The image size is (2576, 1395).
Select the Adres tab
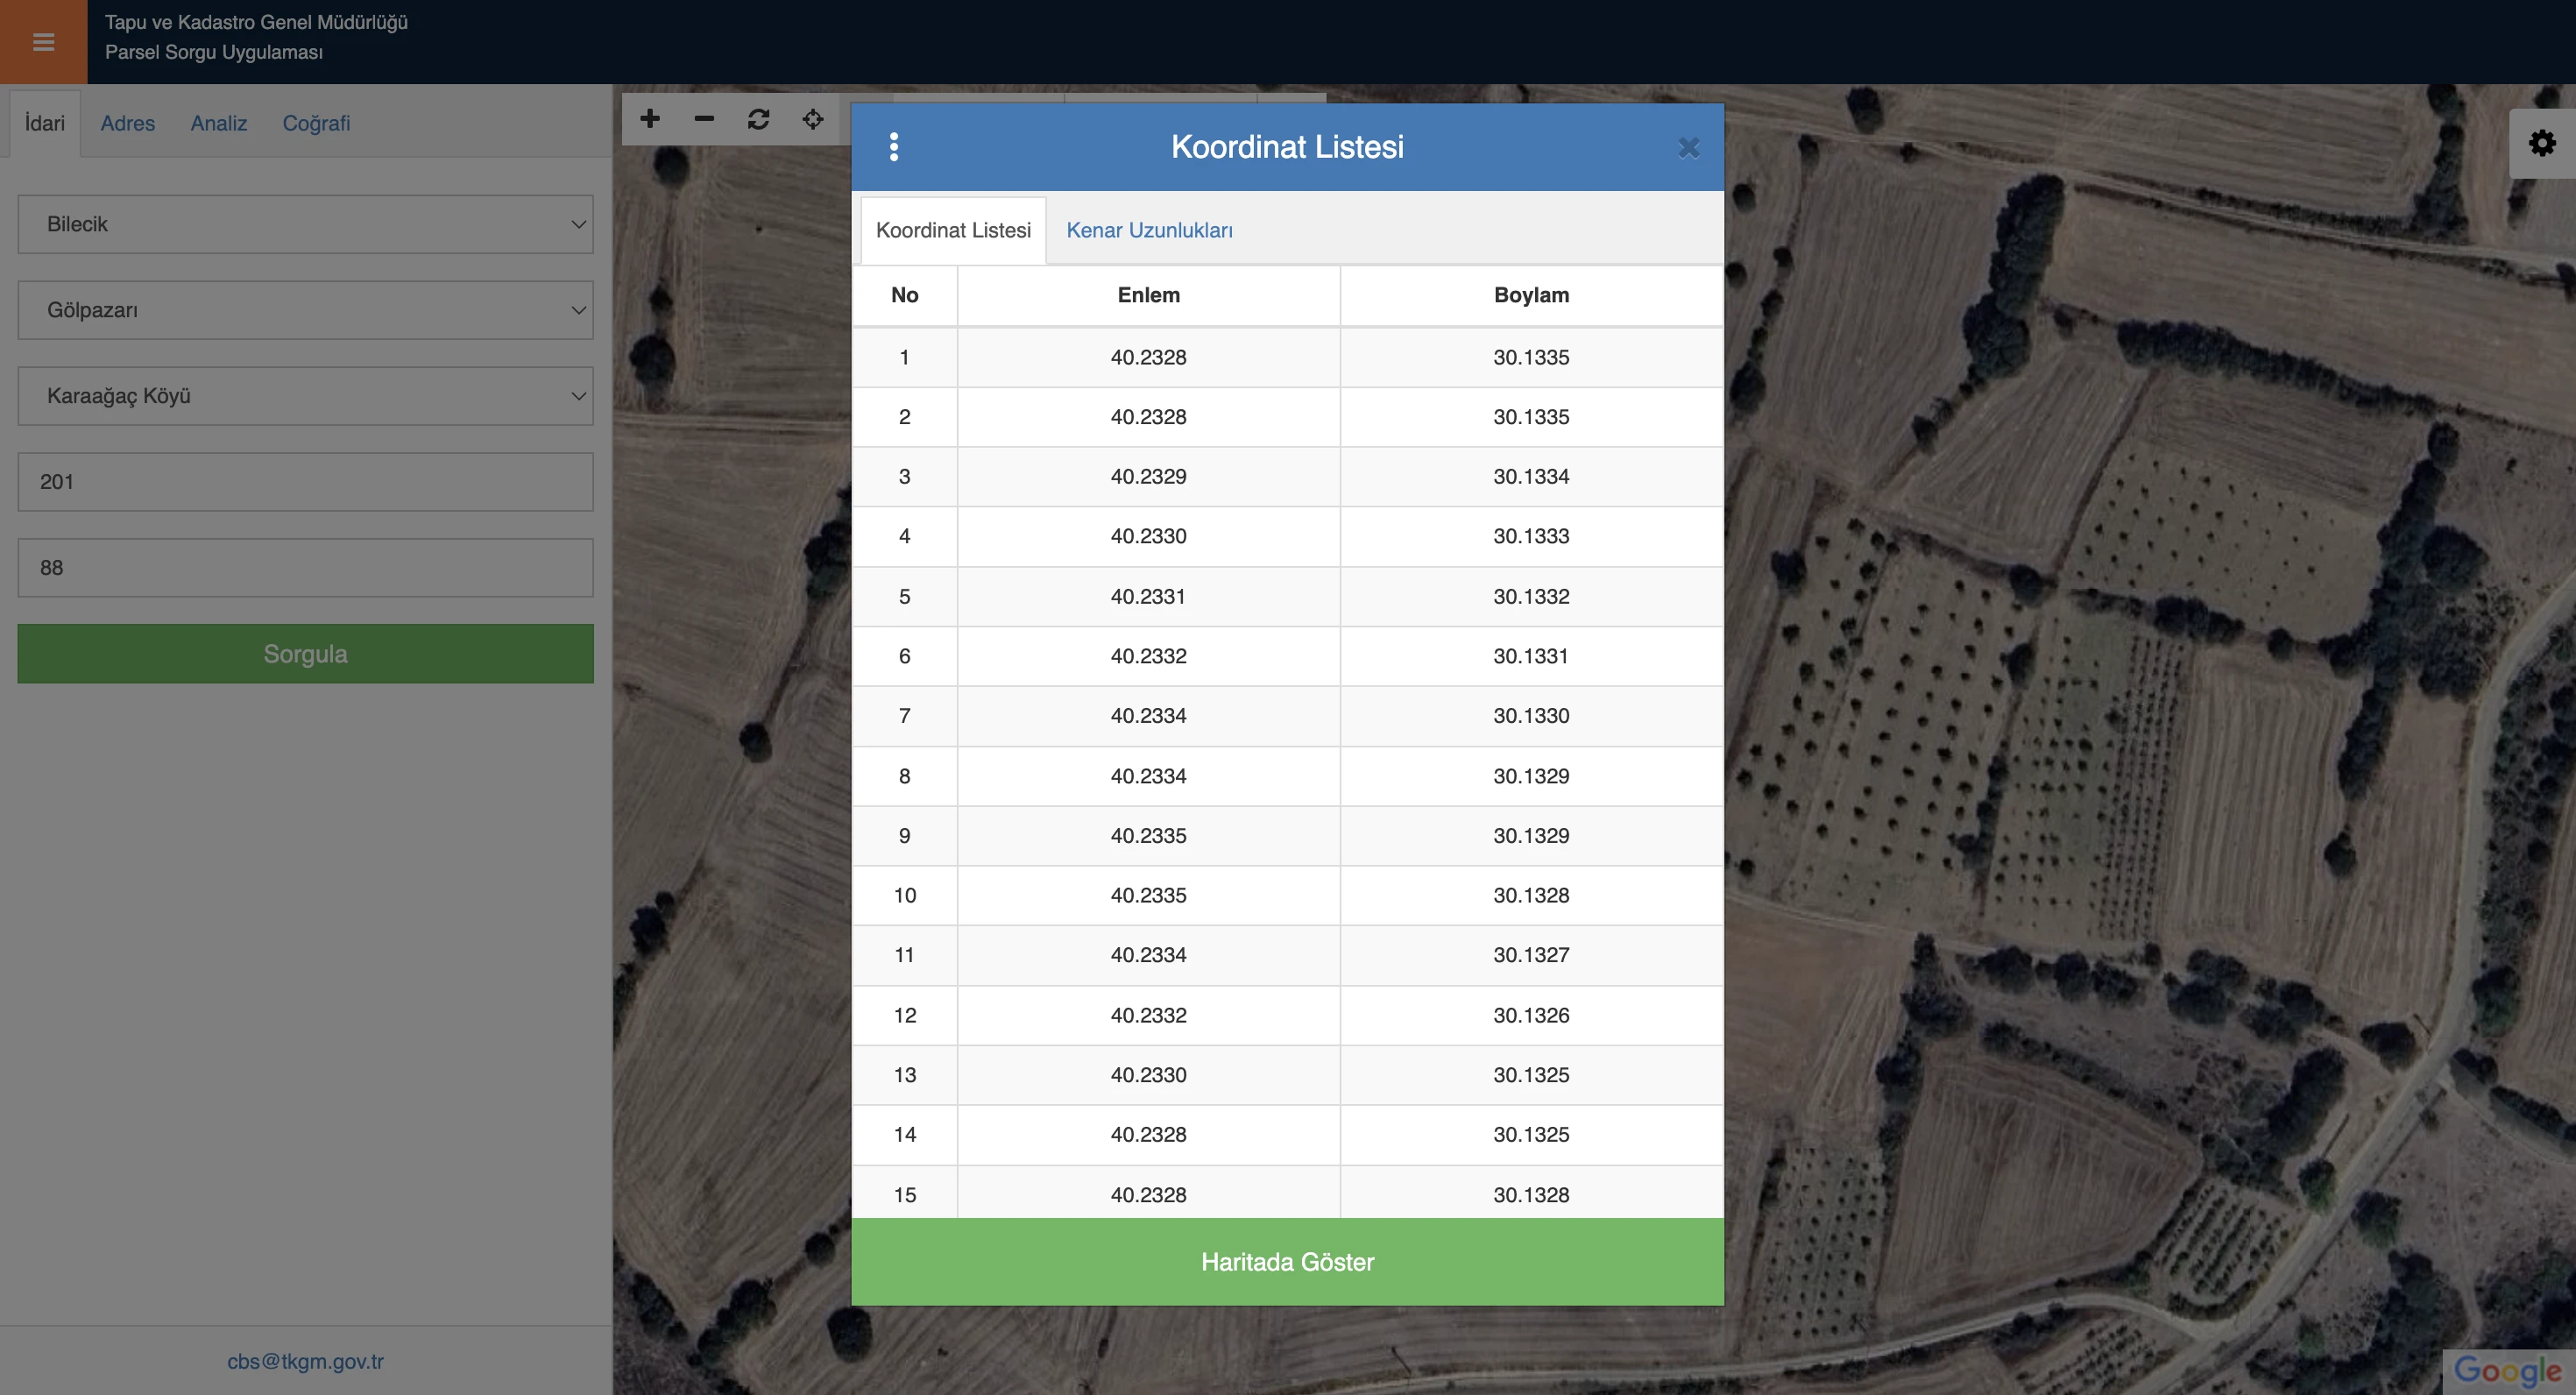pos(128,123)
